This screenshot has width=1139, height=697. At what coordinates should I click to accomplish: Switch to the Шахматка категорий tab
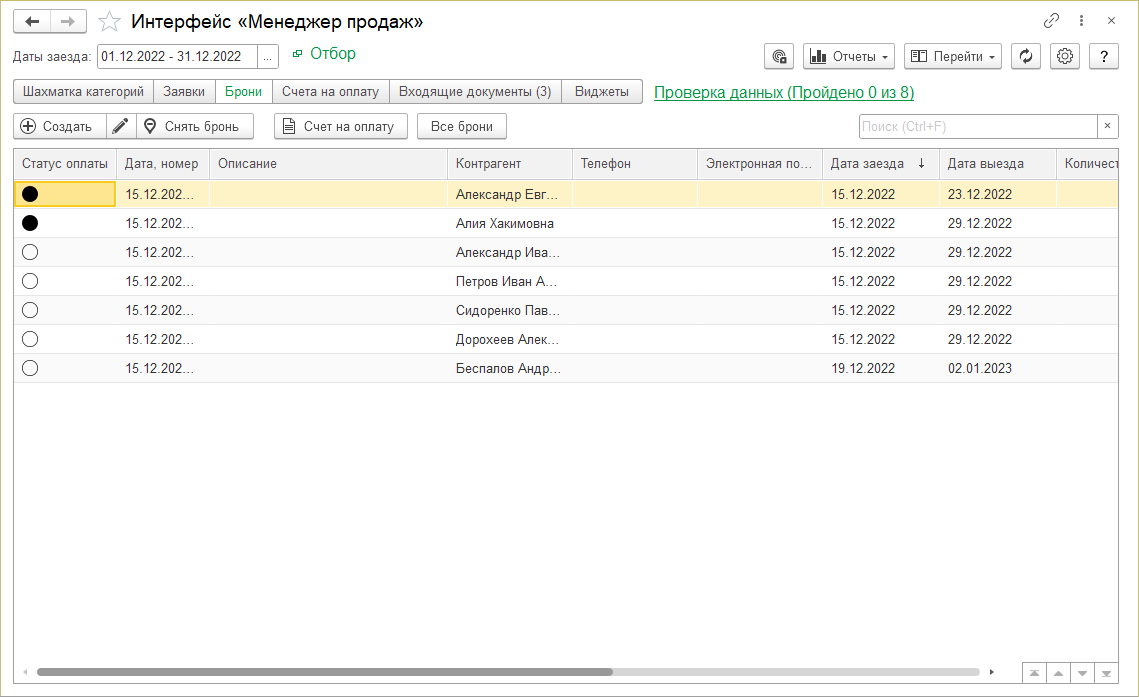(84, 91)
